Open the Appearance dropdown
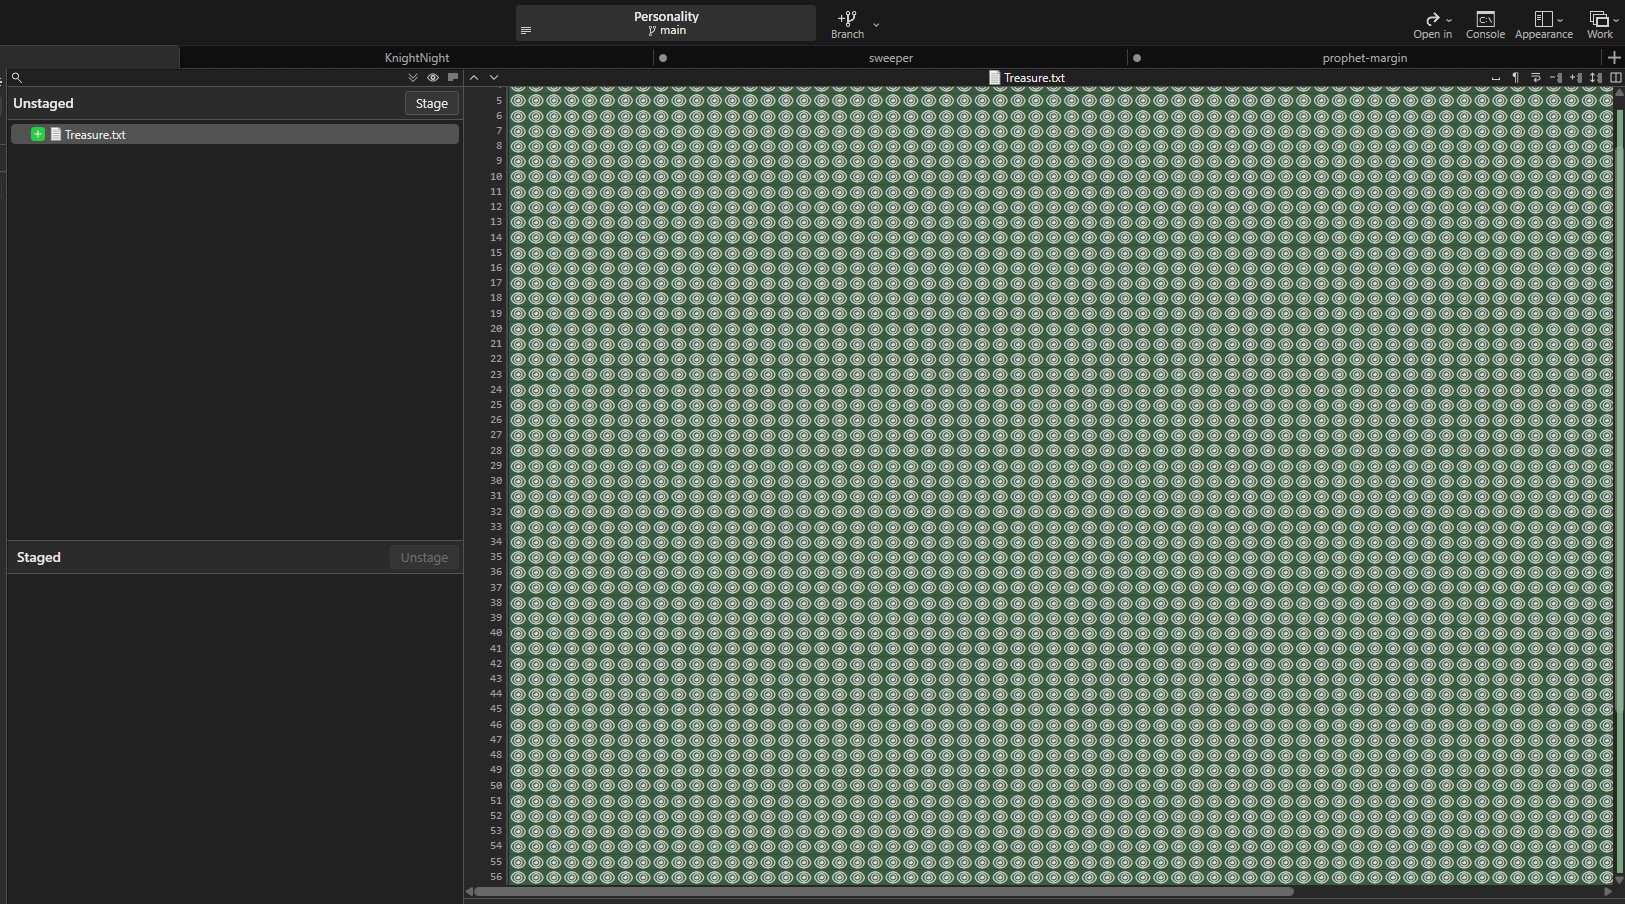This screenshot has height=904, width=1625. (1544, 24)
